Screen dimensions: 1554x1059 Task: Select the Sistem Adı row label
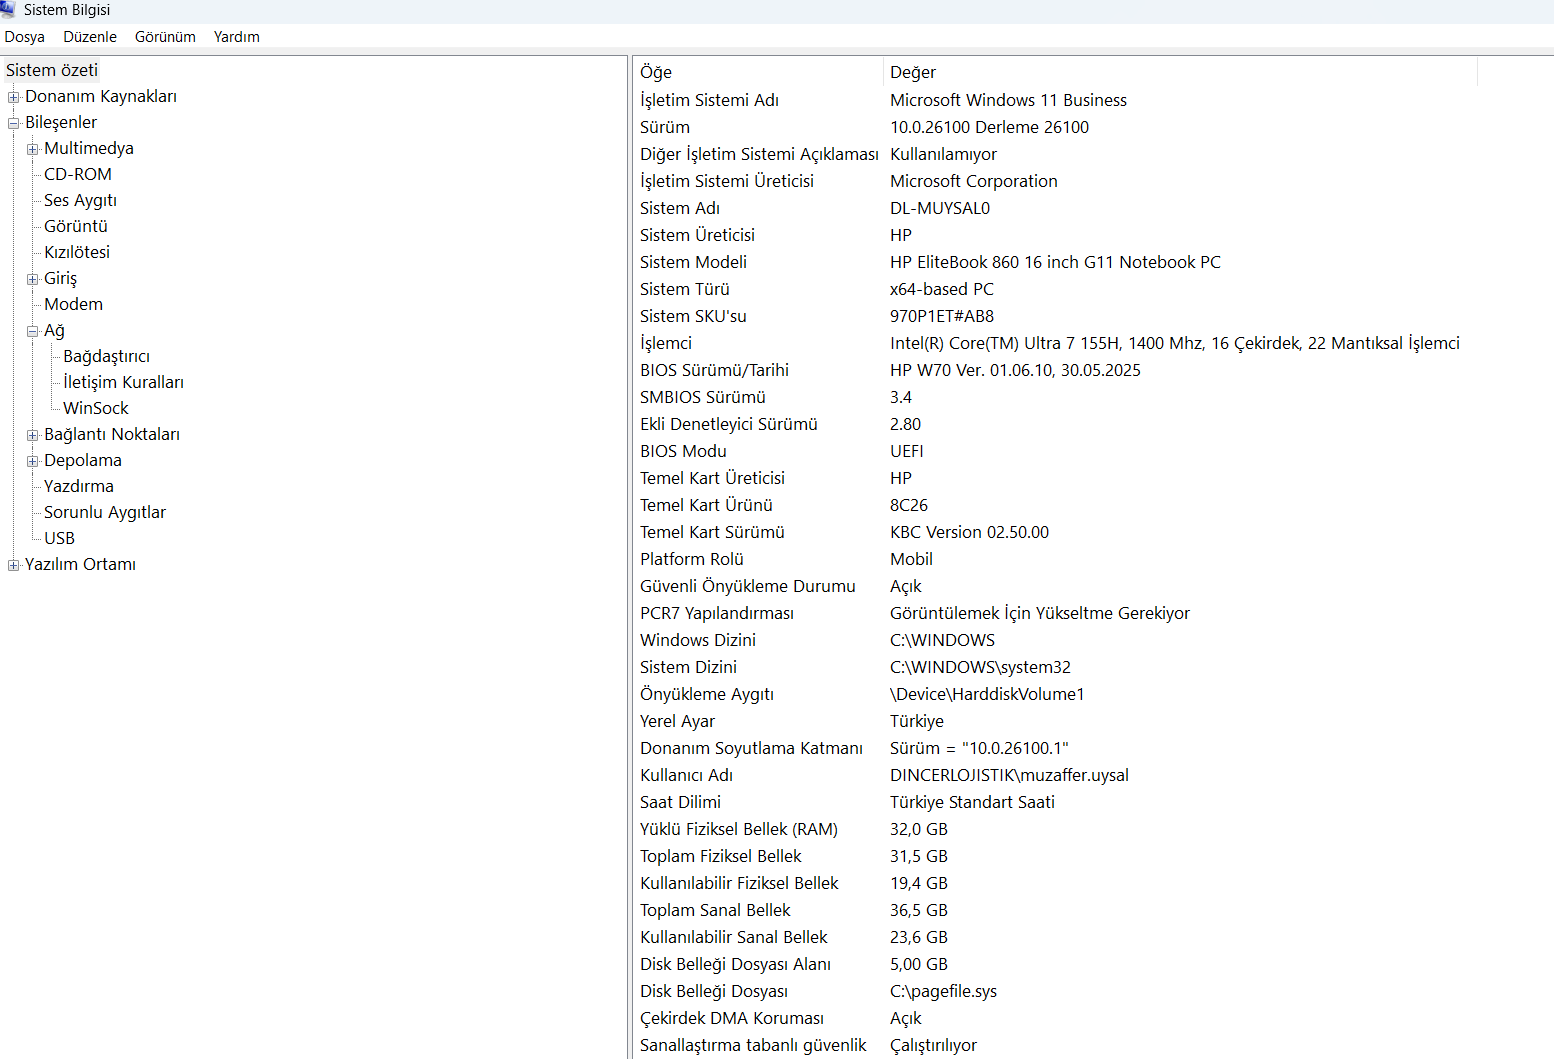[x=680, y=208]
